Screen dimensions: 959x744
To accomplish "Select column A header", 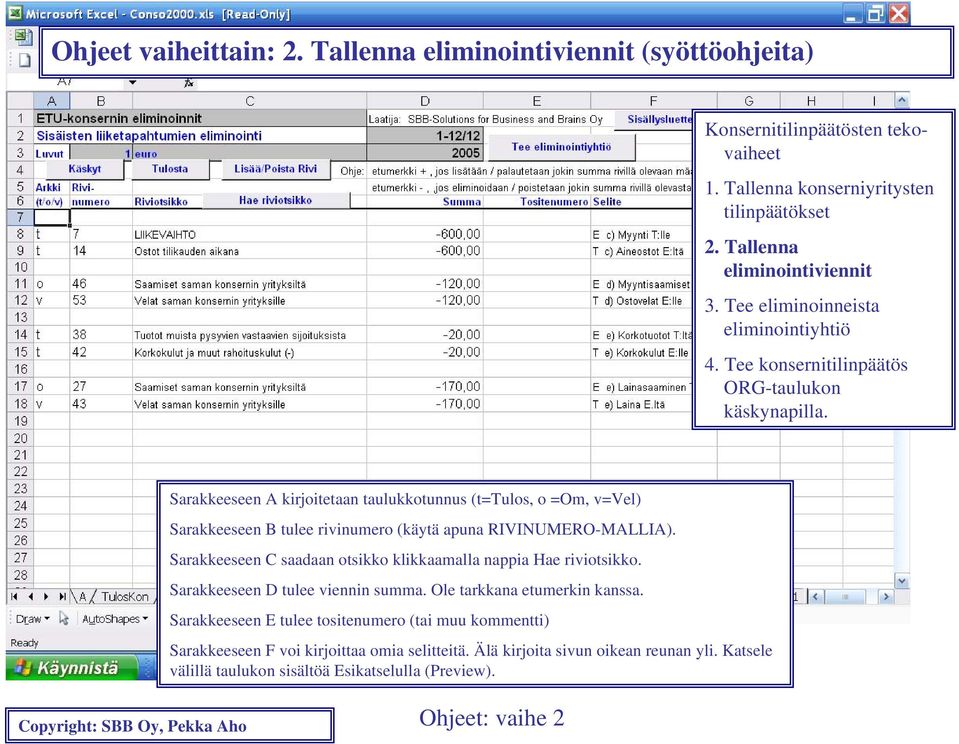I will (51, 101).
